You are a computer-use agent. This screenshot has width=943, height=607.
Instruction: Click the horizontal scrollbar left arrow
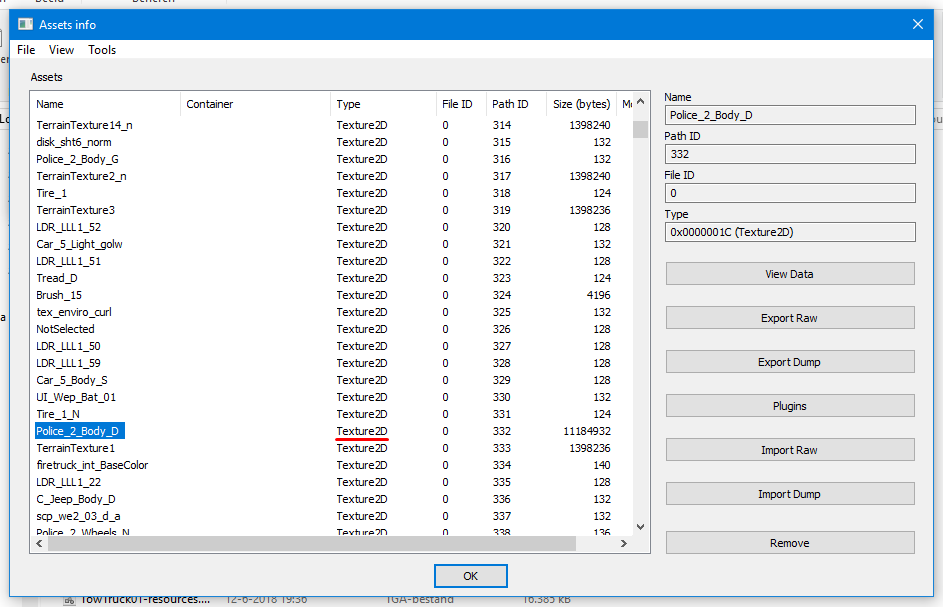[x=39, y=543]
